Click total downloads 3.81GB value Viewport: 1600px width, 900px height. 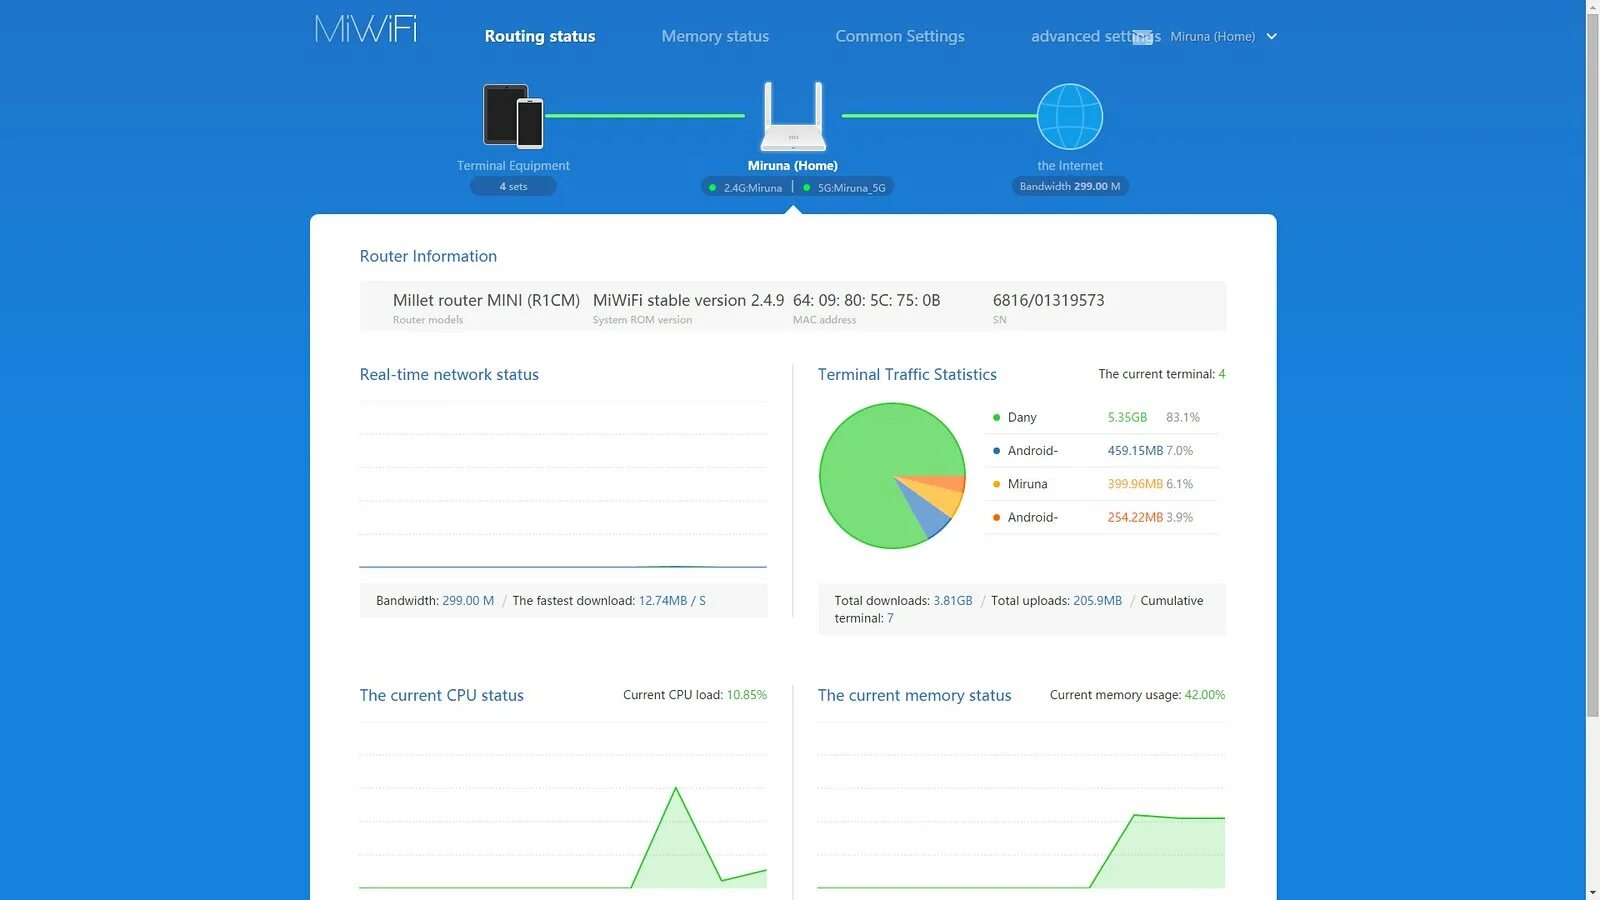[x=953, y=601]
